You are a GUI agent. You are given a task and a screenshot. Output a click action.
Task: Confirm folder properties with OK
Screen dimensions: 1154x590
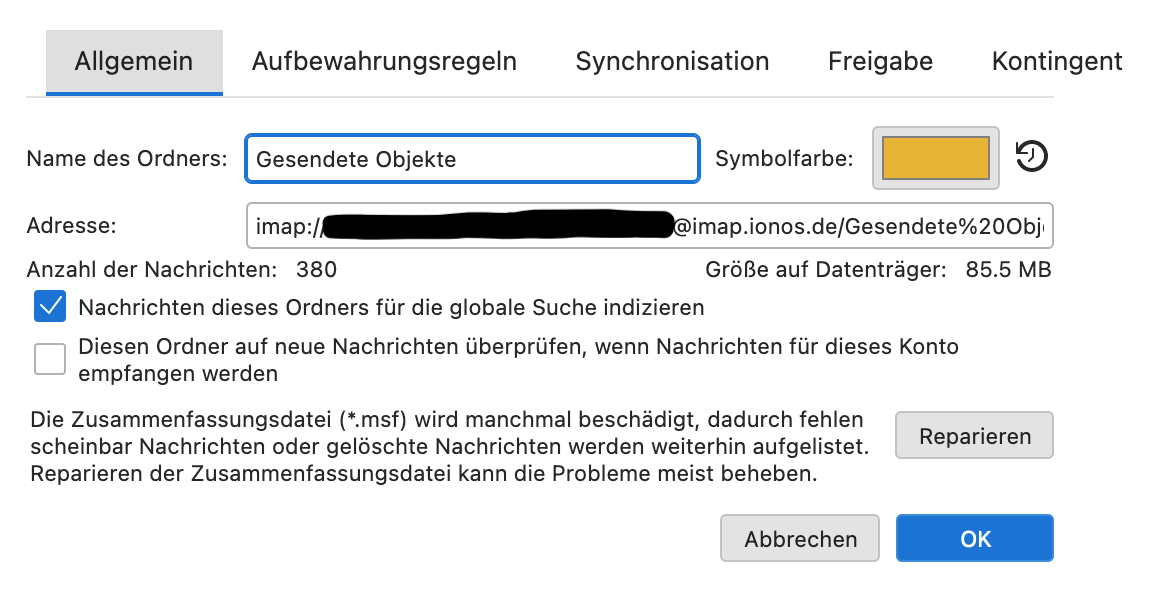coord(974,539)
